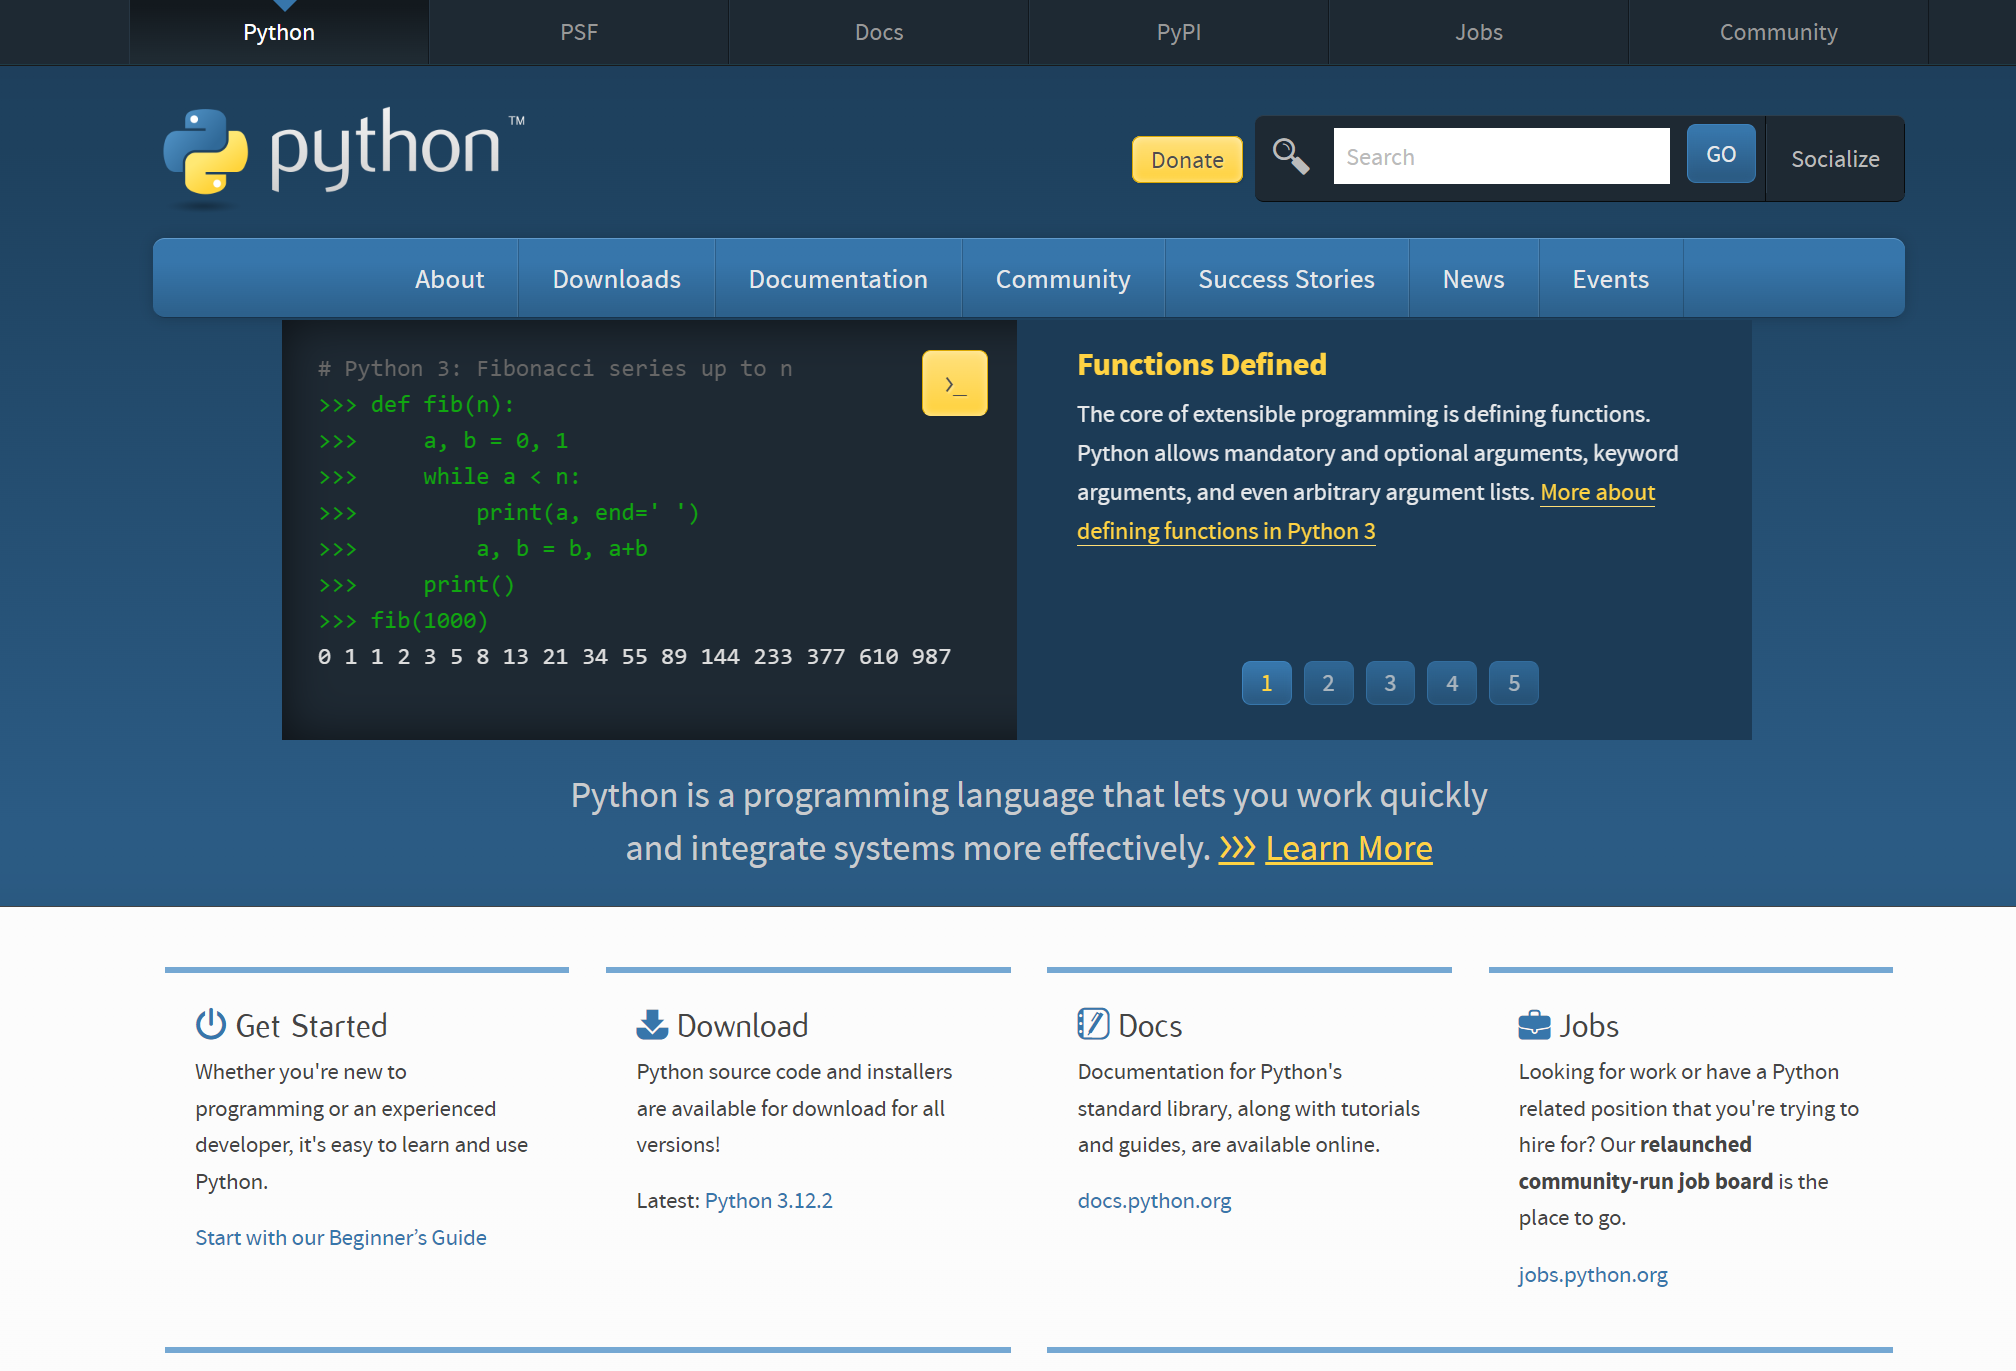Focus the Search text field
Screen dimensions: 2016x1371
(x=1500, y=157)
